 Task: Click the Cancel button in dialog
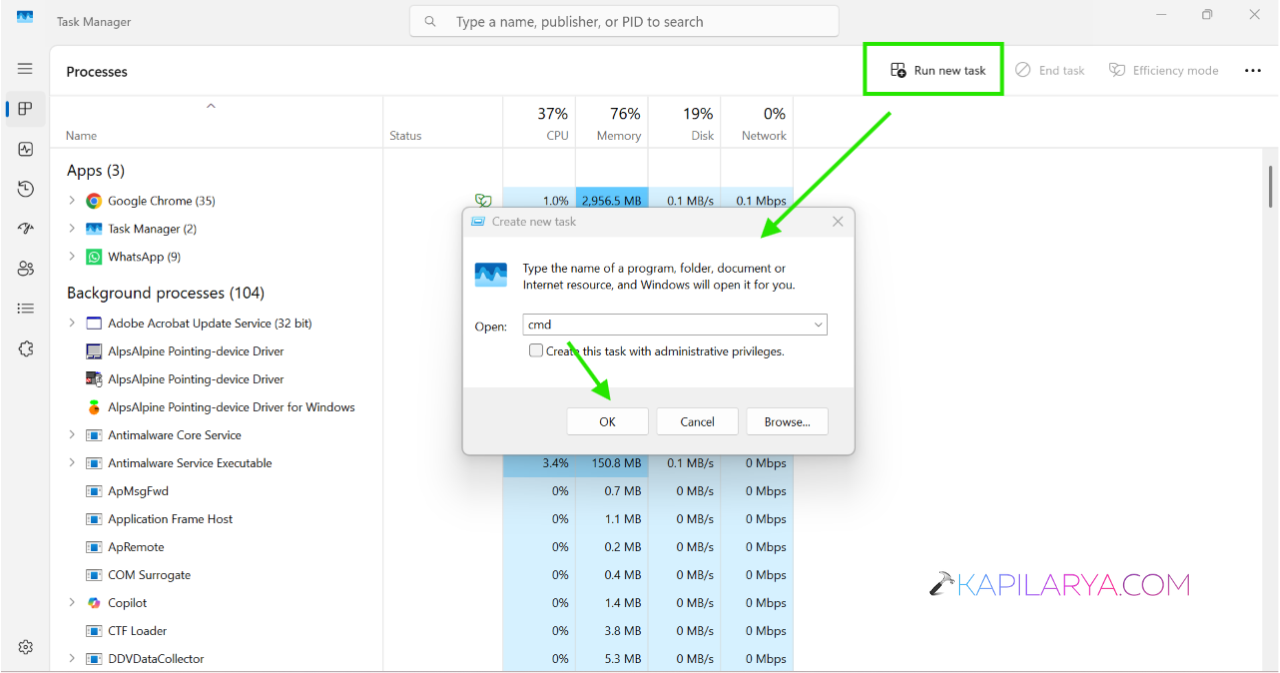click(x=697, y=421)
